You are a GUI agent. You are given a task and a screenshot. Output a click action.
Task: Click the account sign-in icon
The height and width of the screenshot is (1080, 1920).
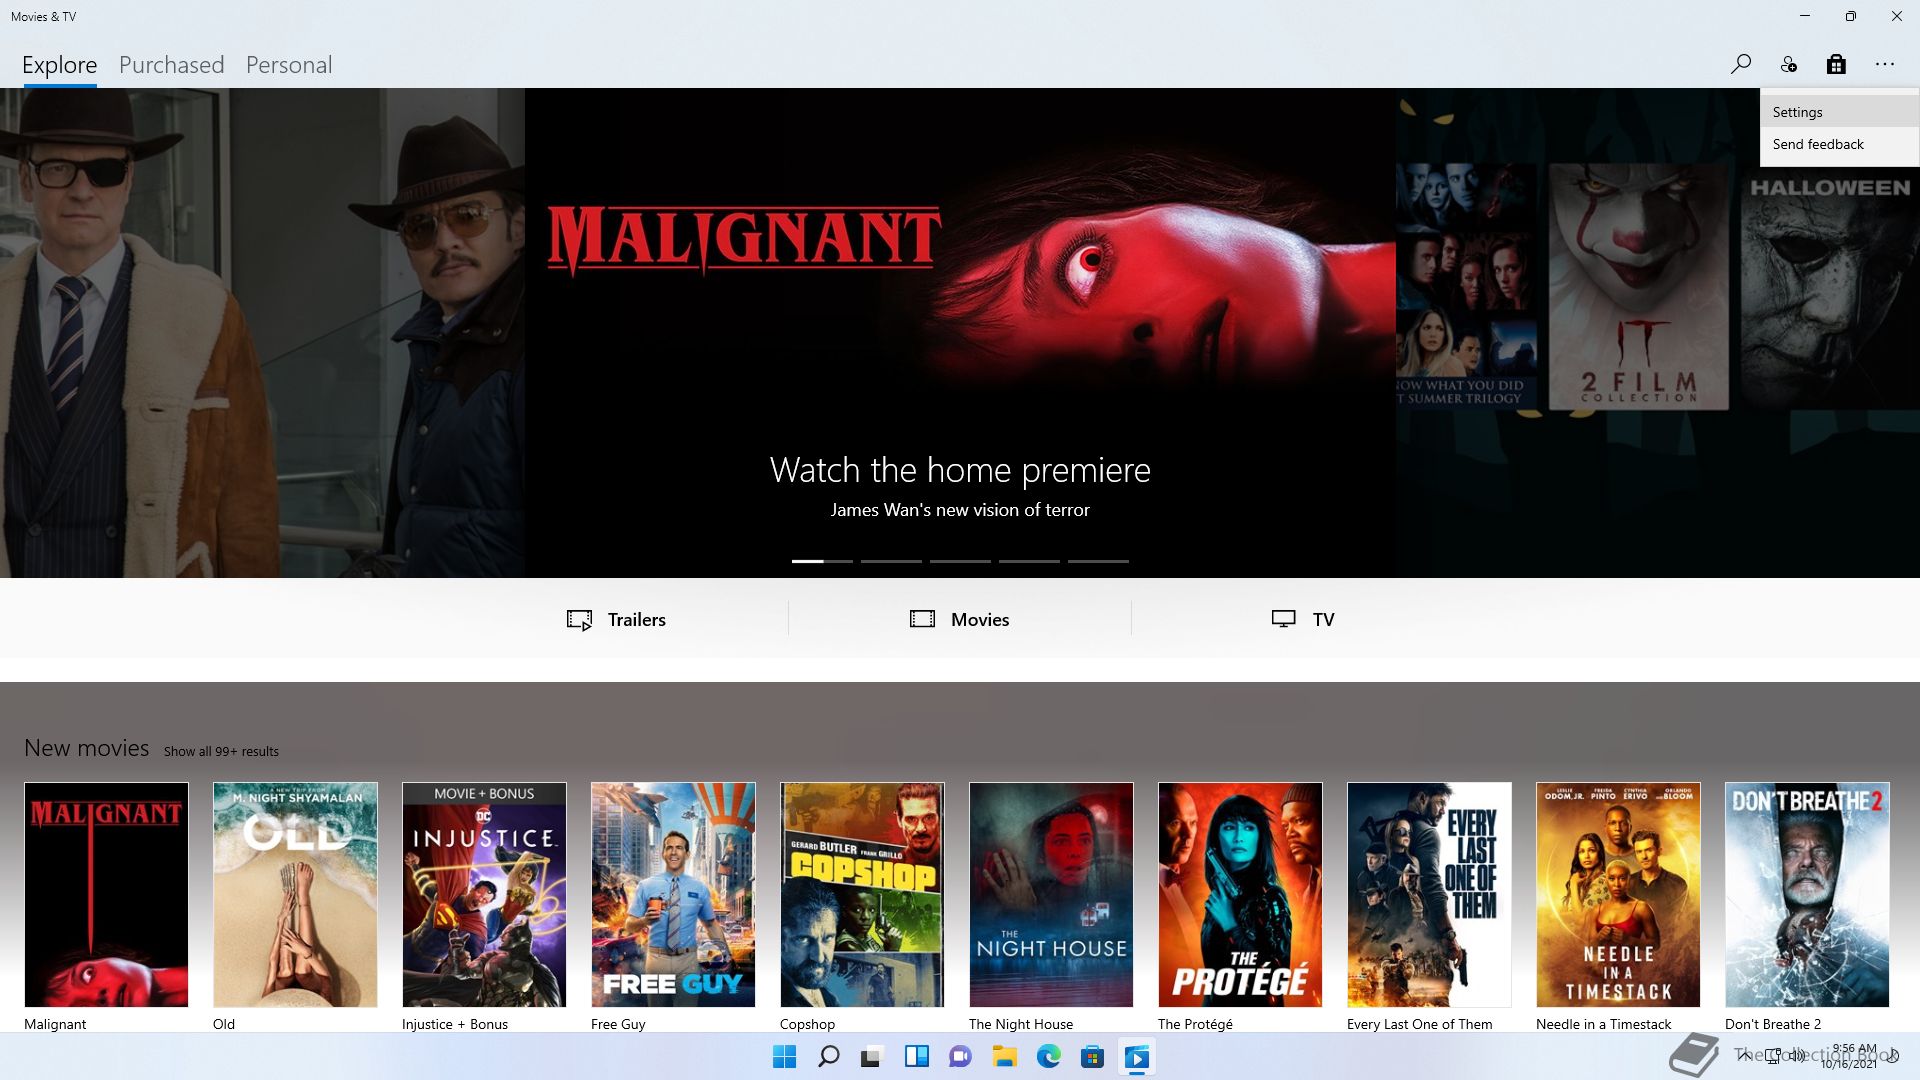1788,65
